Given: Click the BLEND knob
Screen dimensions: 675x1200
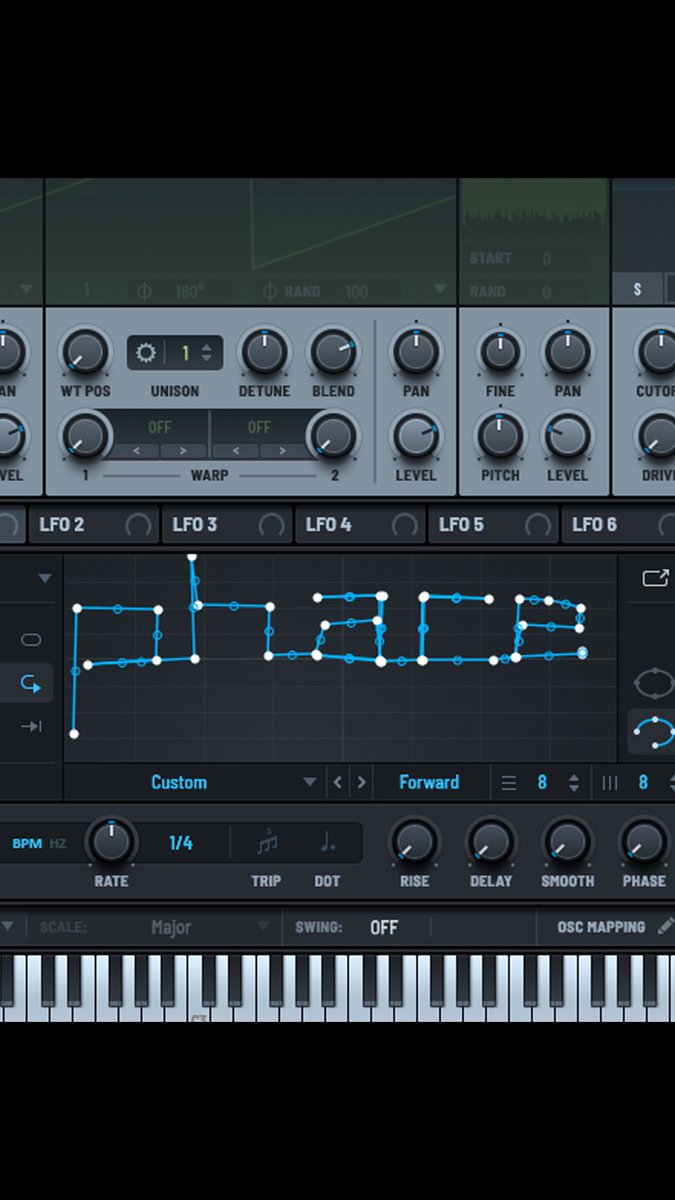Looking at the screenshot, I should [333, 351].
